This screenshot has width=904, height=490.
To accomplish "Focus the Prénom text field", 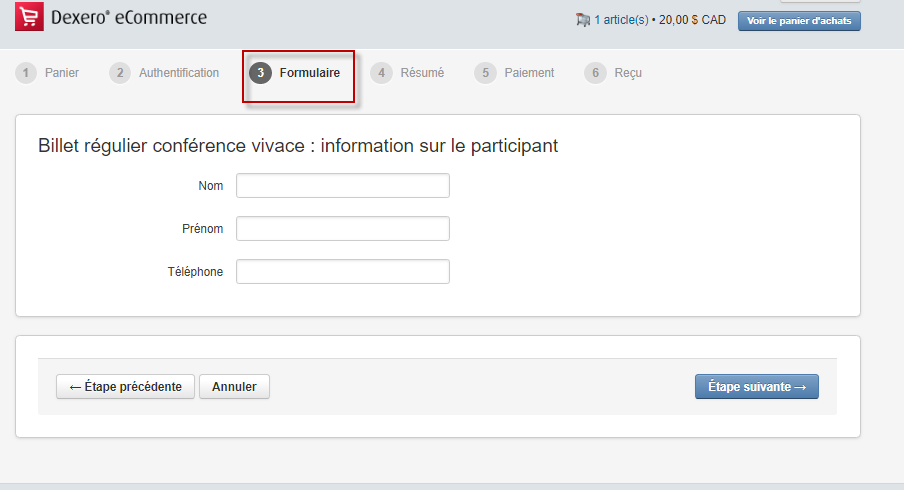I will point(343,229).
